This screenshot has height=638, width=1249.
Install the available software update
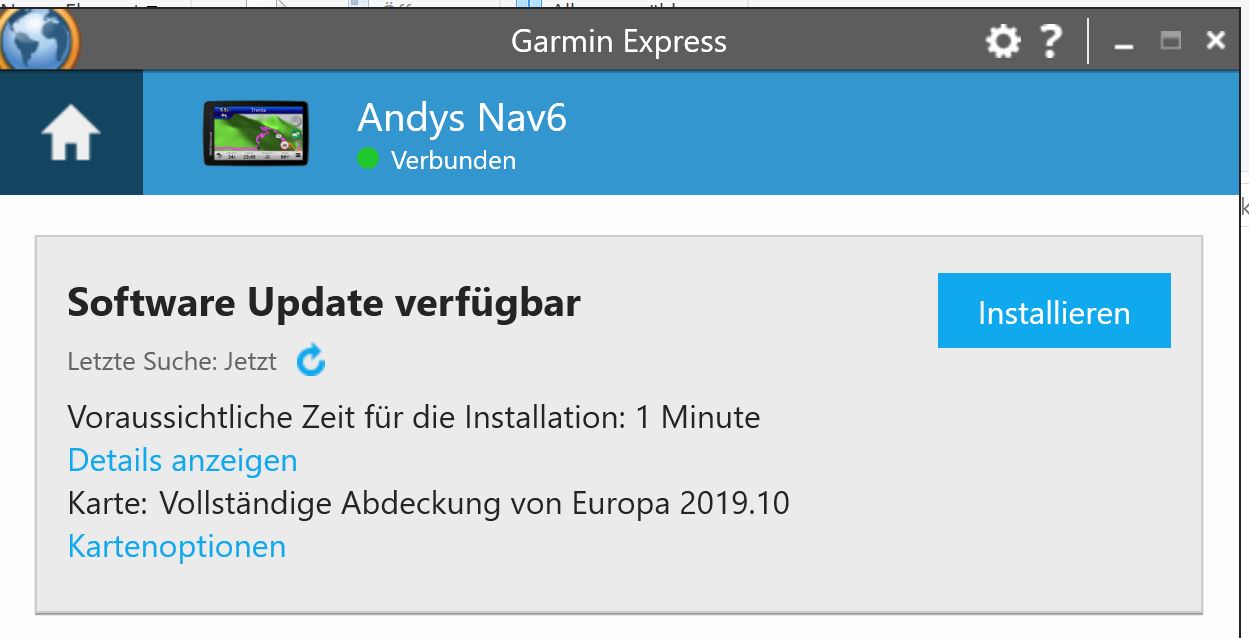(x=1054, y=311)
